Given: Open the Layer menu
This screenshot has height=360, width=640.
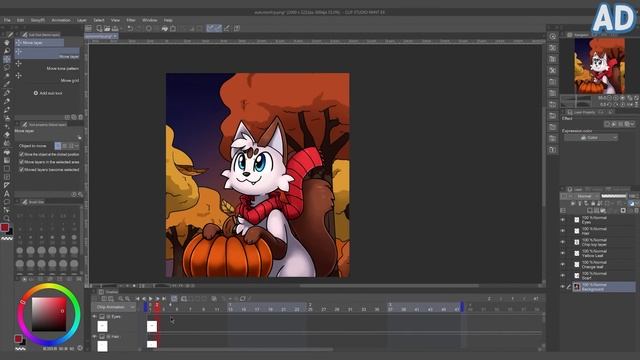Looking at the screenshot, I should tap(82, 20).
